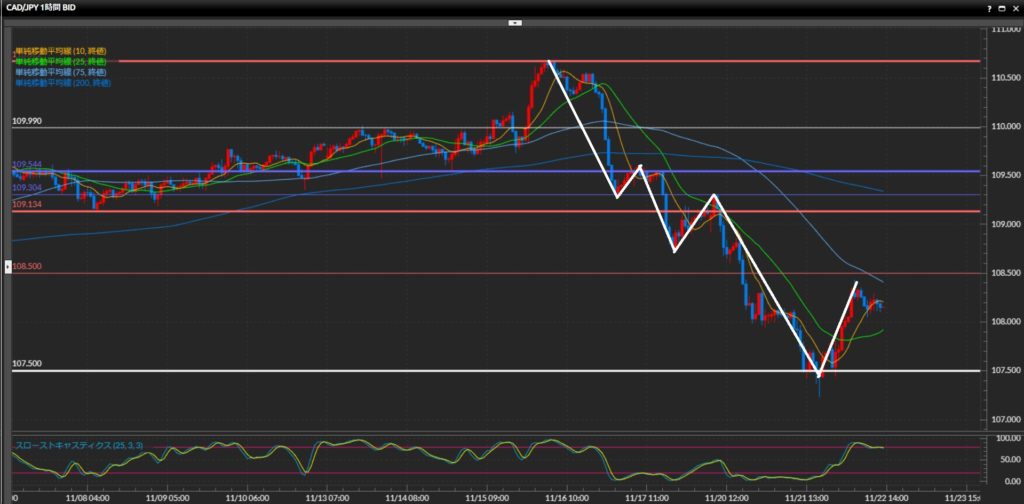This screenshot has width=1024, height=504.
Task: Expand the toolbar dropdown arrow at top center
Action: pyautogui.click(x=514, y=21)
